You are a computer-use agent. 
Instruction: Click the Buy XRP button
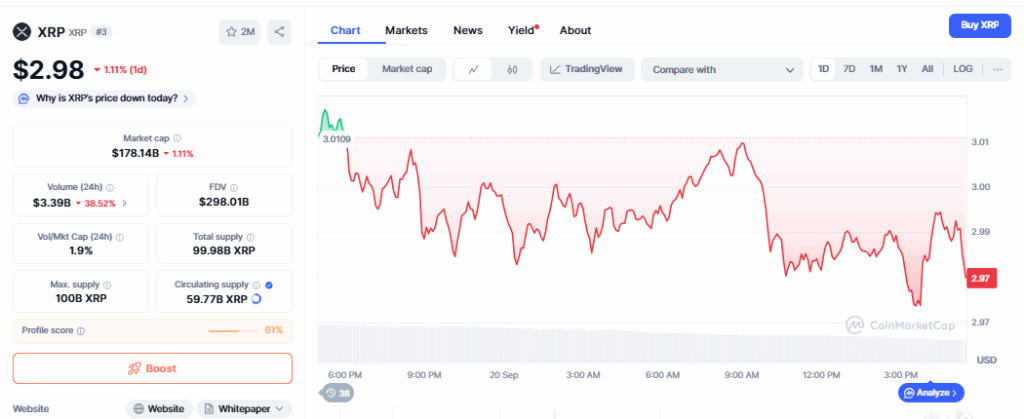(979, 25)
